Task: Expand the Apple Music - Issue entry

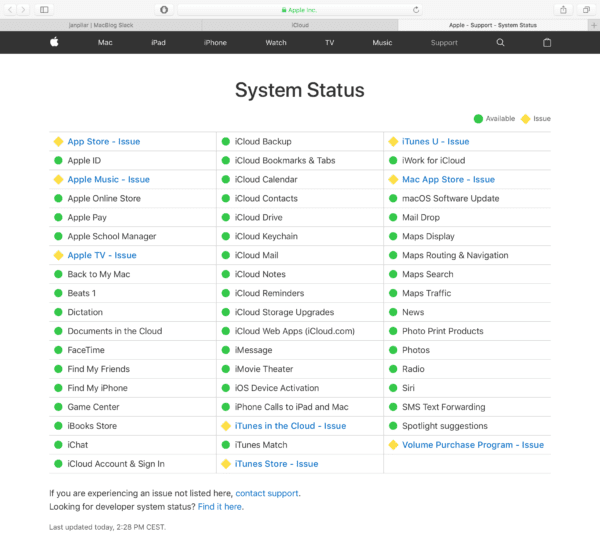Action: (x=108, y=180)
